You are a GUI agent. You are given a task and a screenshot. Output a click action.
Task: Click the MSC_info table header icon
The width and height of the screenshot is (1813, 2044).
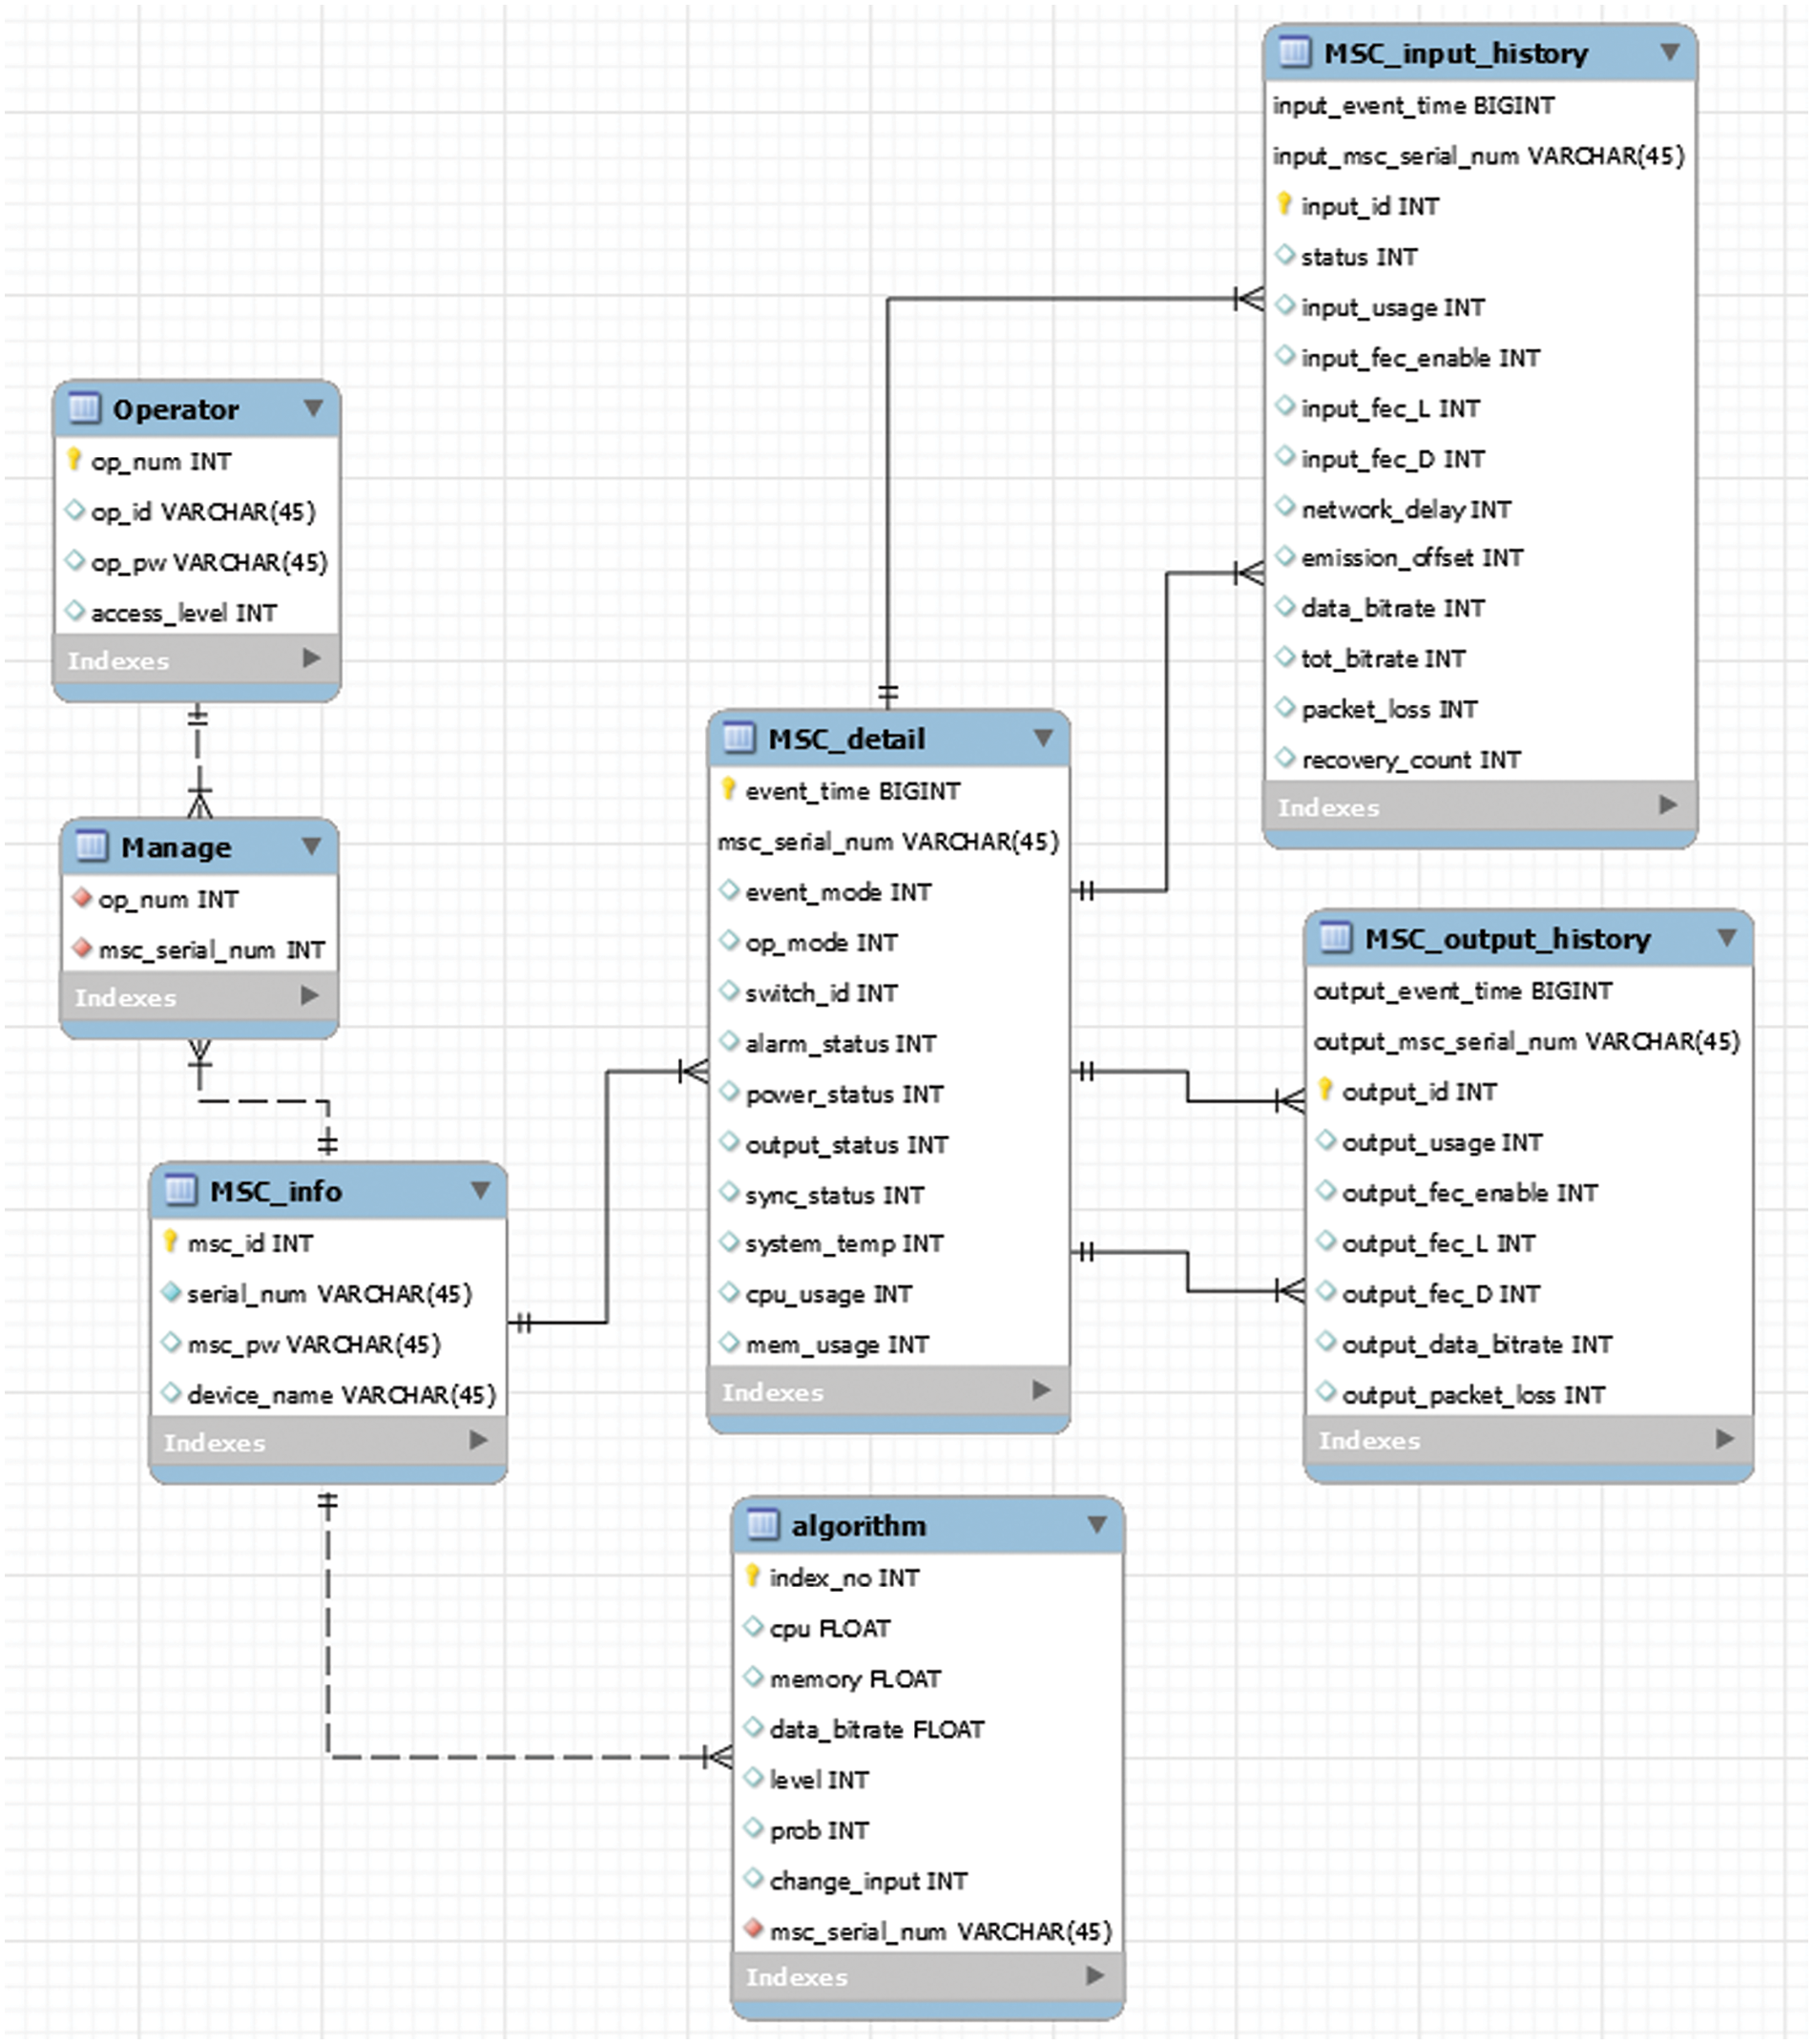pyautogui.click(x=181, y=1190)
